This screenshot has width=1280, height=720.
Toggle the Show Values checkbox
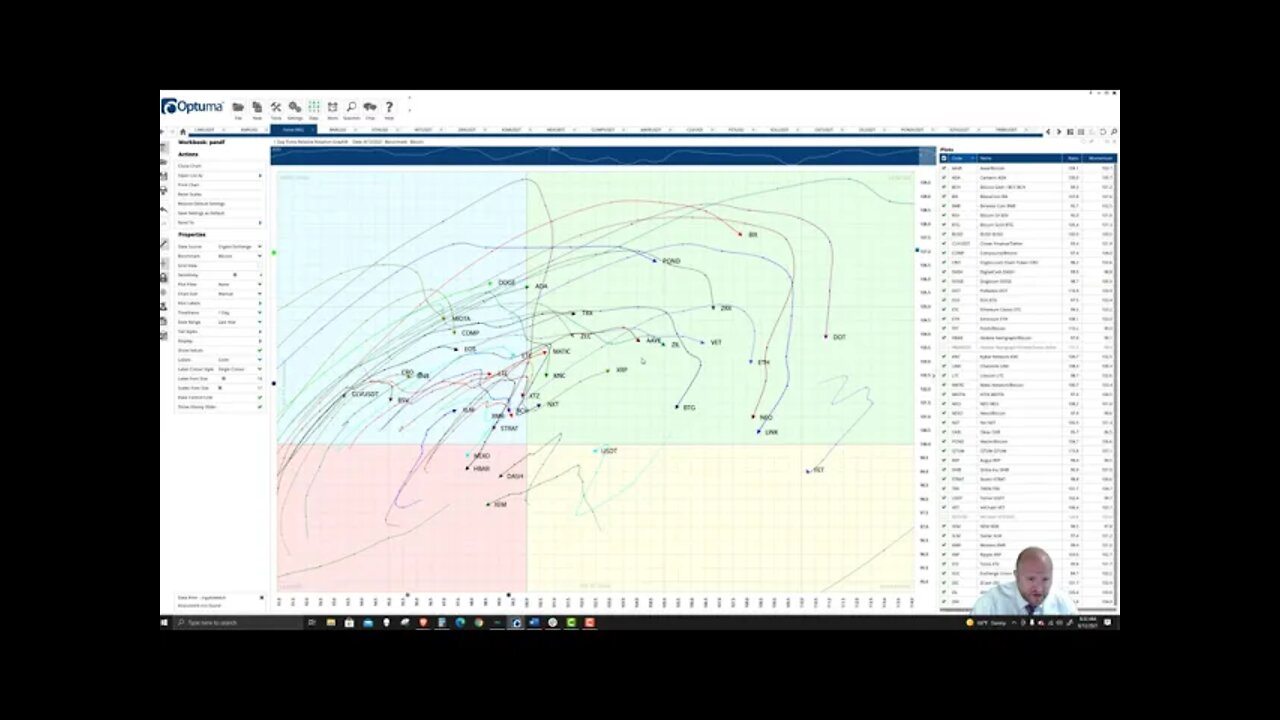pos(260,350)
